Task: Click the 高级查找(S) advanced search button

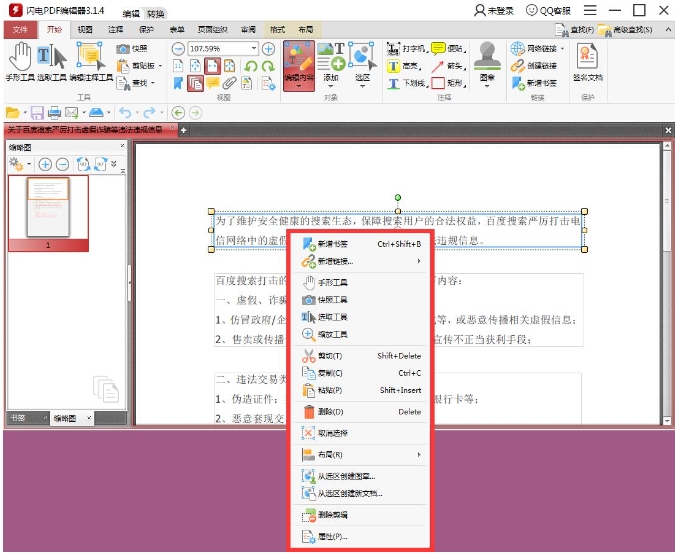Action: click(625, 30)
